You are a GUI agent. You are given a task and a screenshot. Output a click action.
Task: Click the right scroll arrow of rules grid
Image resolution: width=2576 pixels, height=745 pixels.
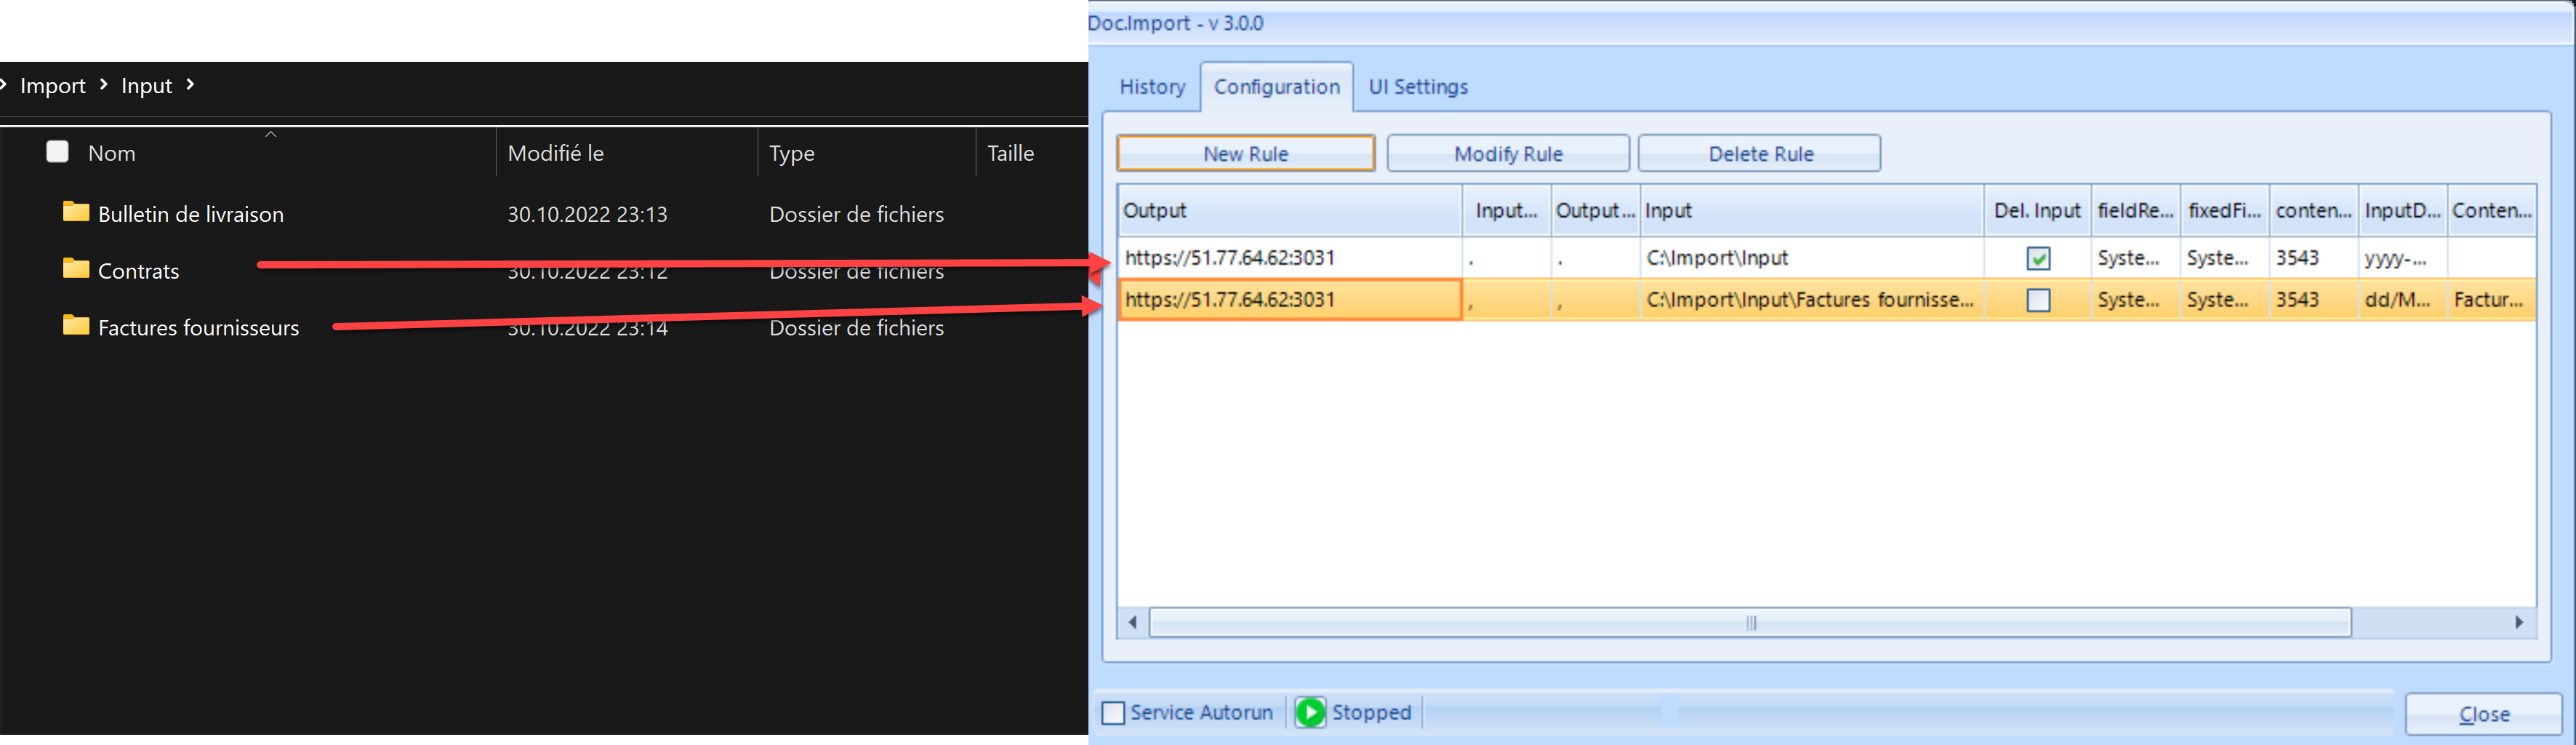click(x=2518, y=622)
